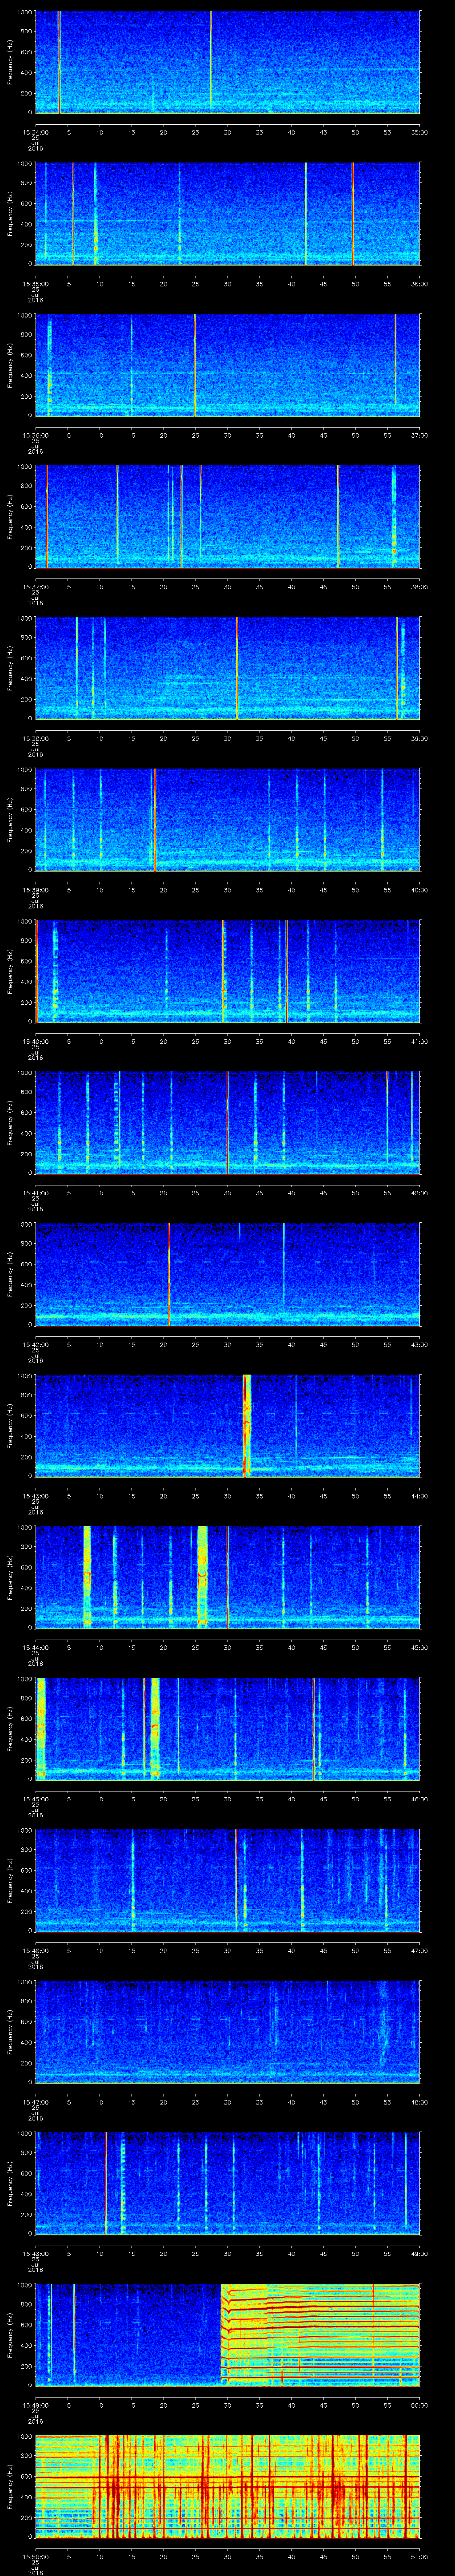Click the 15:46:00 start time label
Viewport: 455px width, 2576px height.
35,1951
